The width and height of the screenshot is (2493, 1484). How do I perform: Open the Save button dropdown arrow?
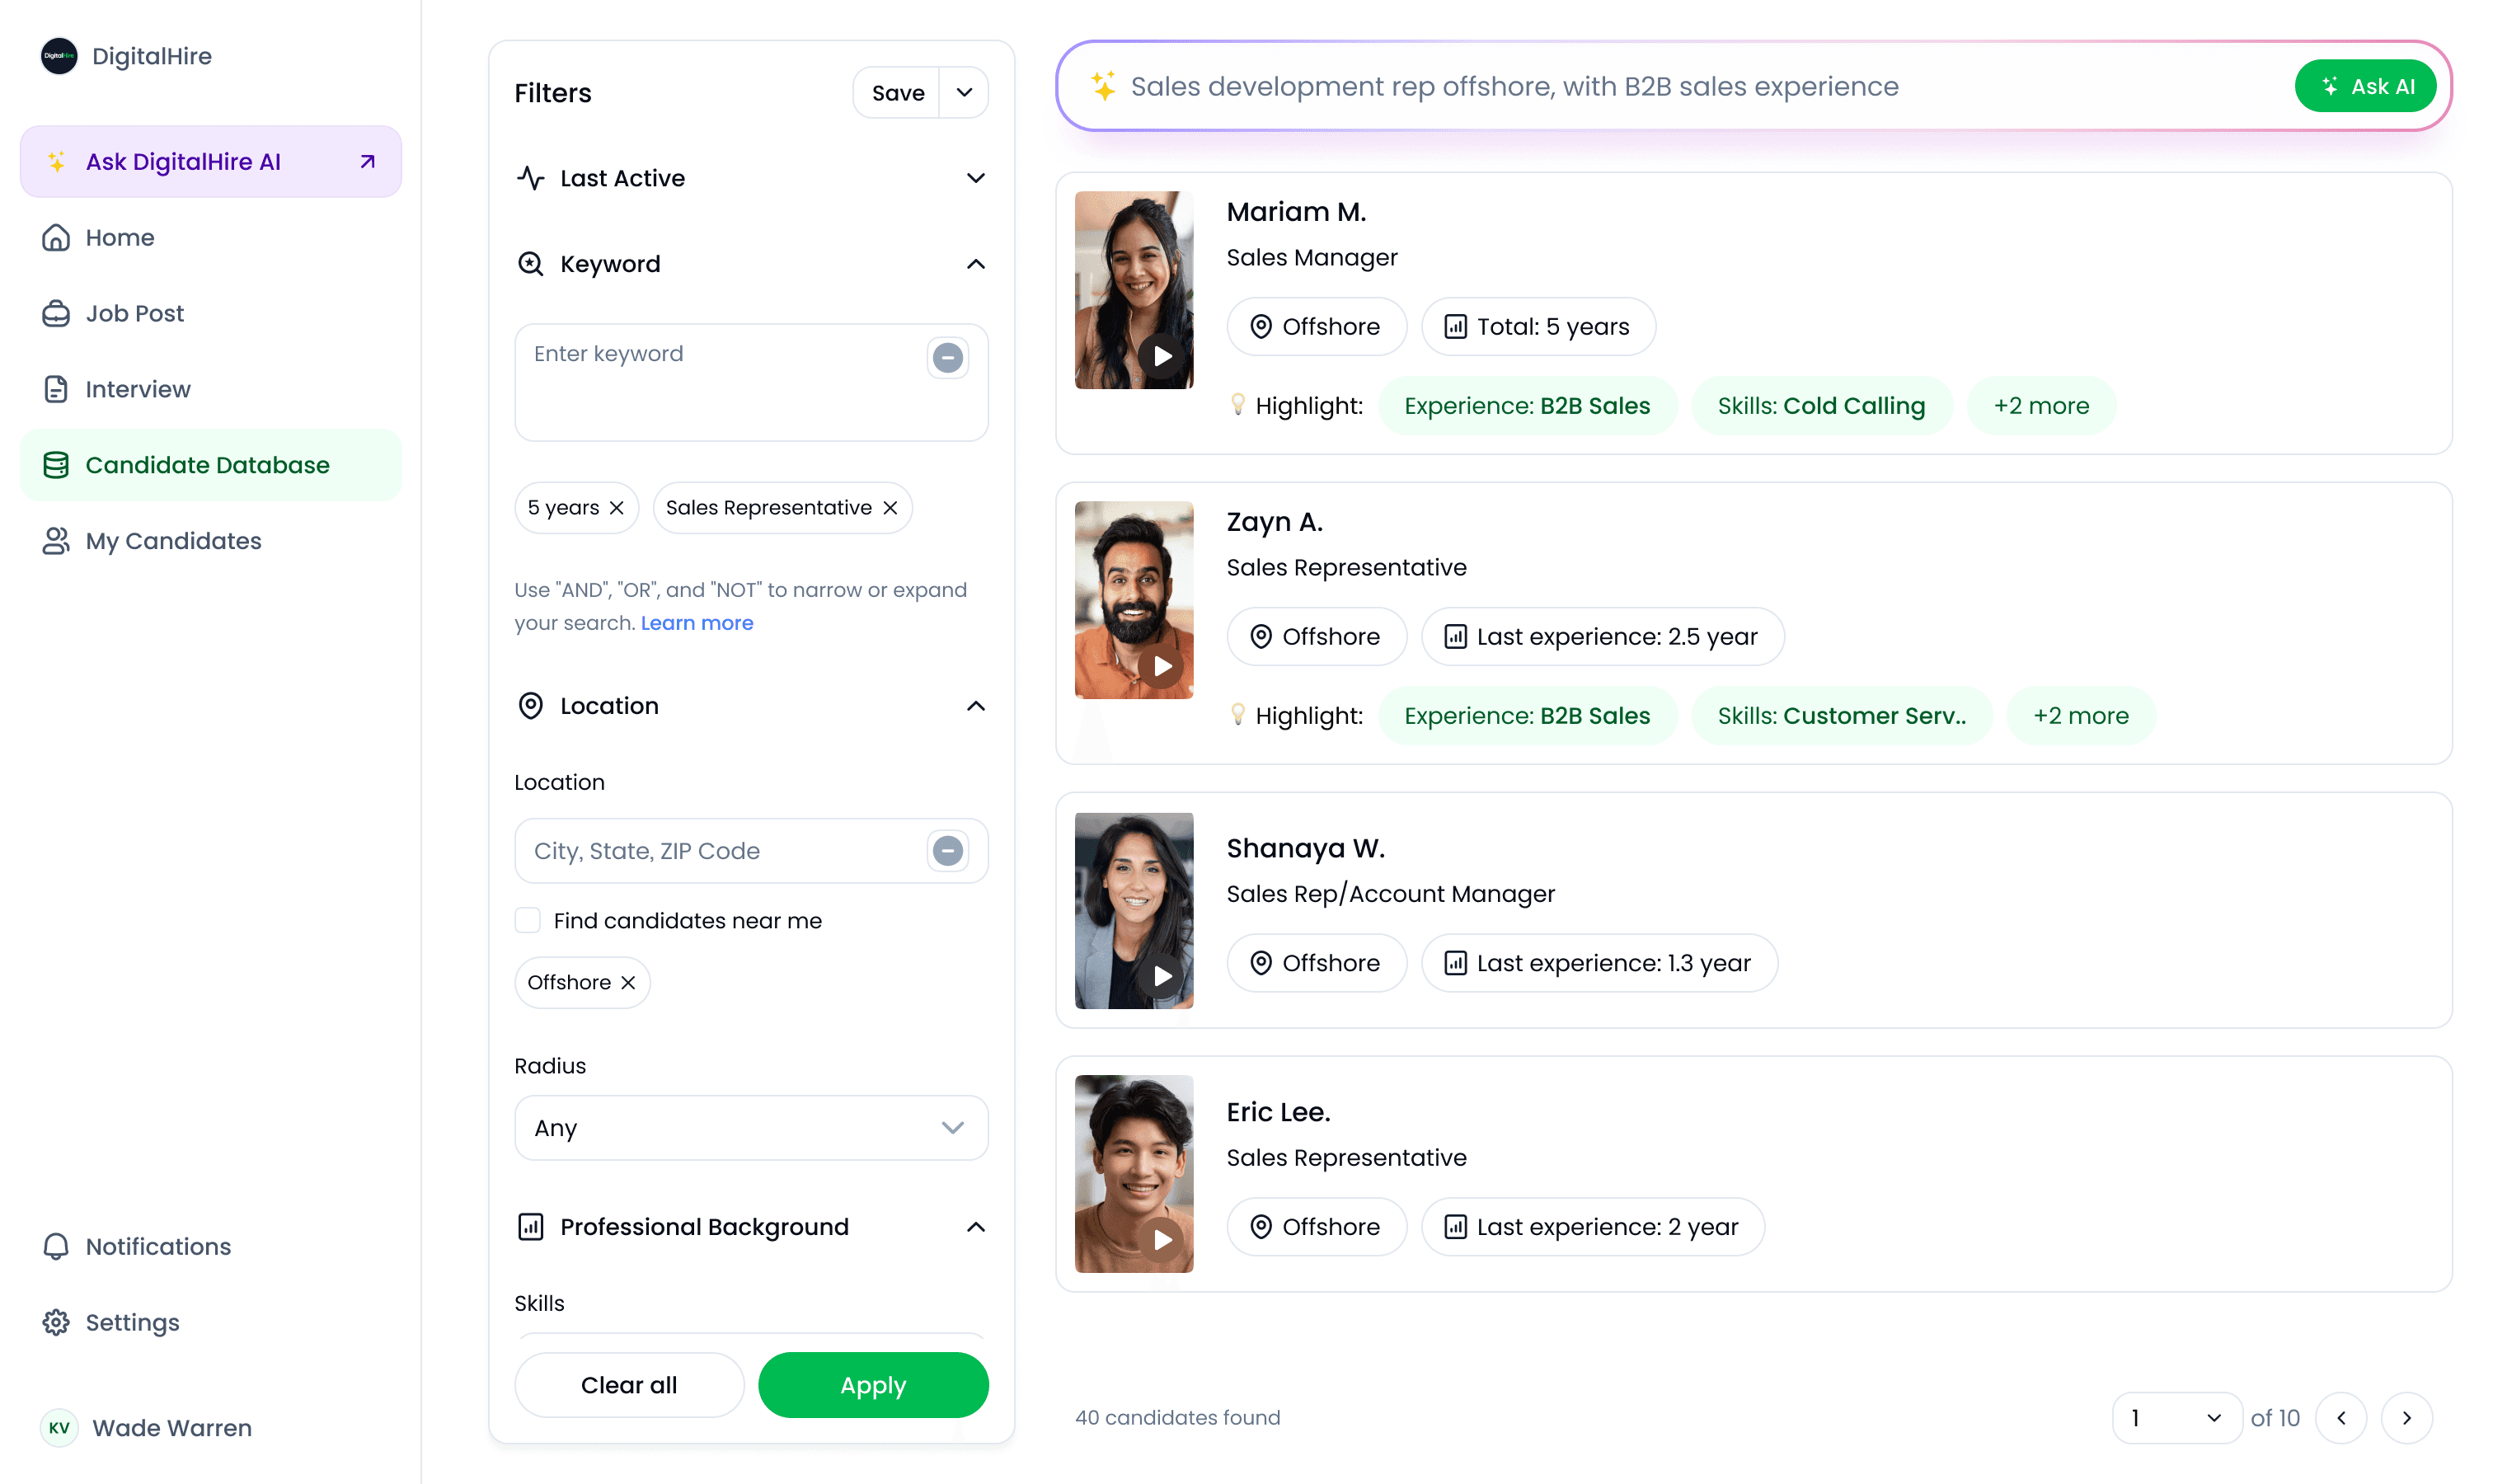(x=964, y=93)
